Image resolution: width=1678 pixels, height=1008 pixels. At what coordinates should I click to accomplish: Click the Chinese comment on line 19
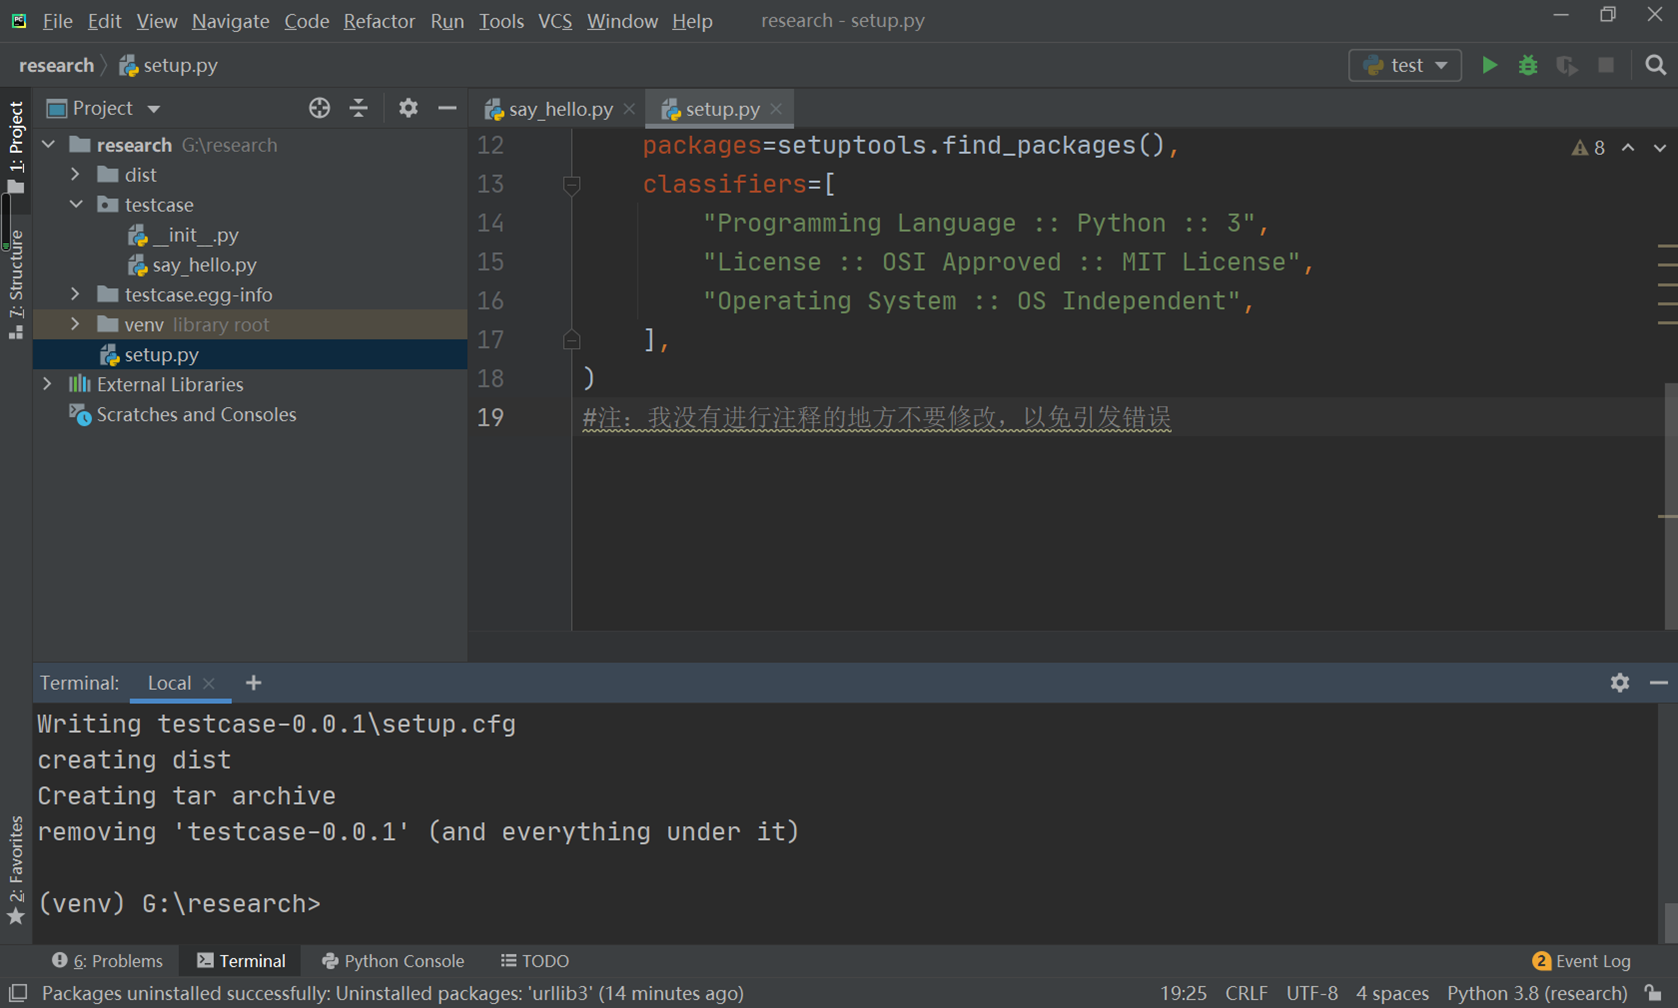[877, 418]
